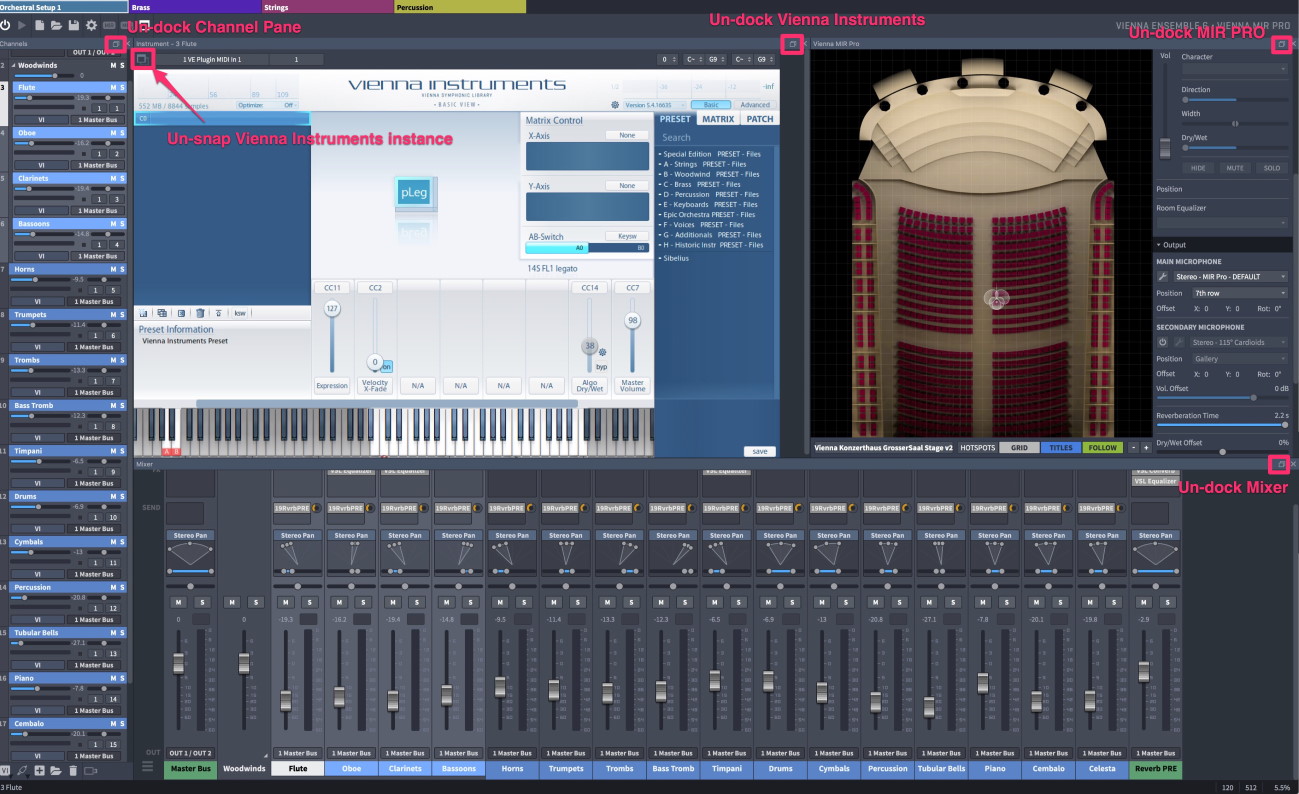Solo the Timpani channel in channel list
Screen dimensions: 1299x794
[123, 451]
